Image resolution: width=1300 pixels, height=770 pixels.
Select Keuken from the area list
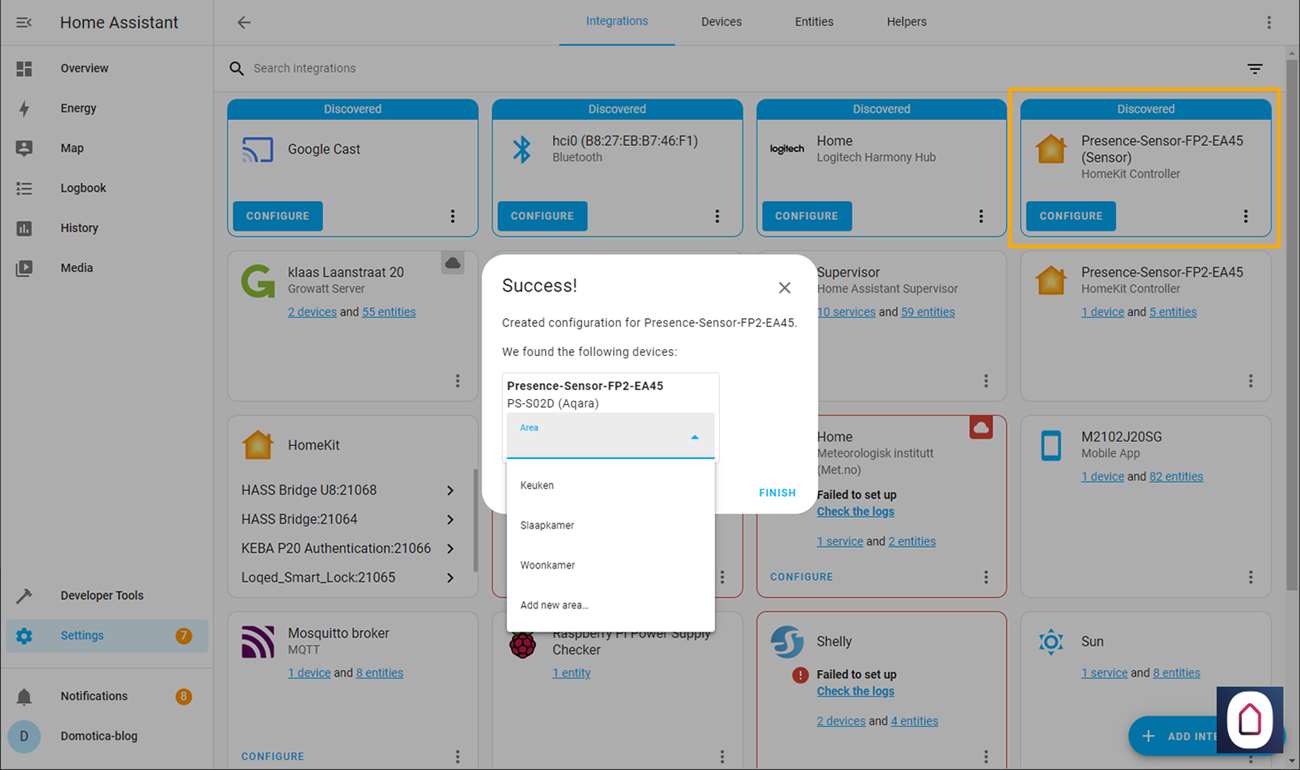point(537,485)
